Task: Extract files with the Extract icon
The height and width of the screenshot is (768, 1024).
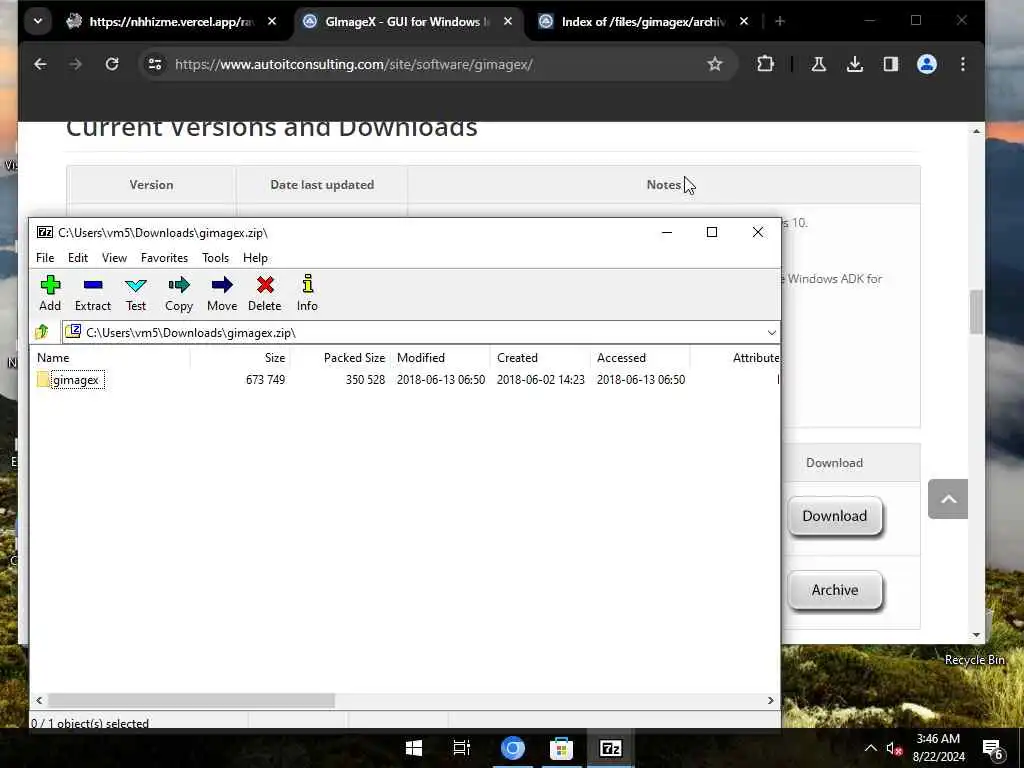Action: point(93,293)
